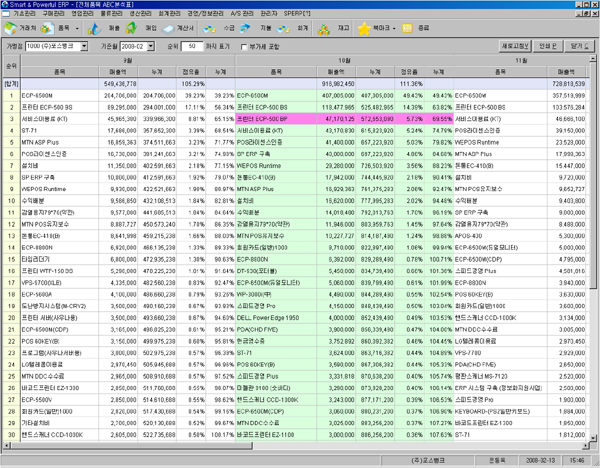Open the 관리자 menu
The image size is (600, 468).
[269, 13]
